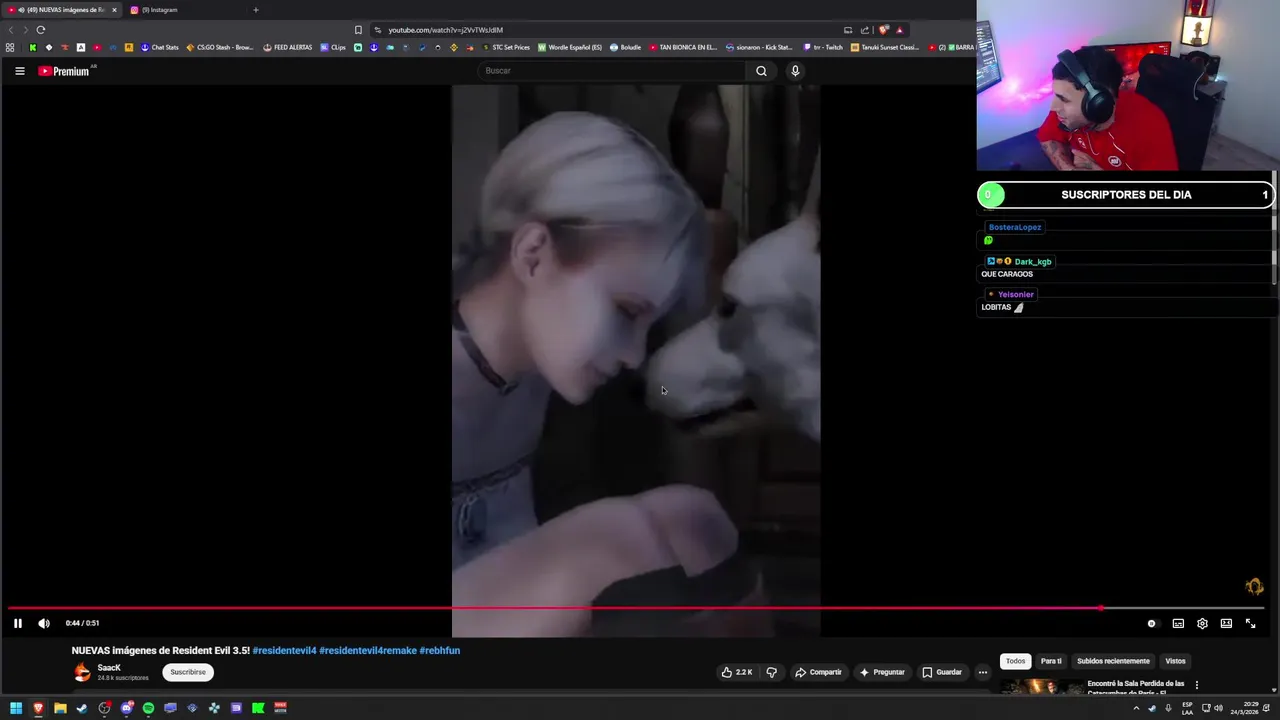Open options for Catacumbas de París video
The image size is (1280, 720).
pyautogui.click(x=1197, y=685)
